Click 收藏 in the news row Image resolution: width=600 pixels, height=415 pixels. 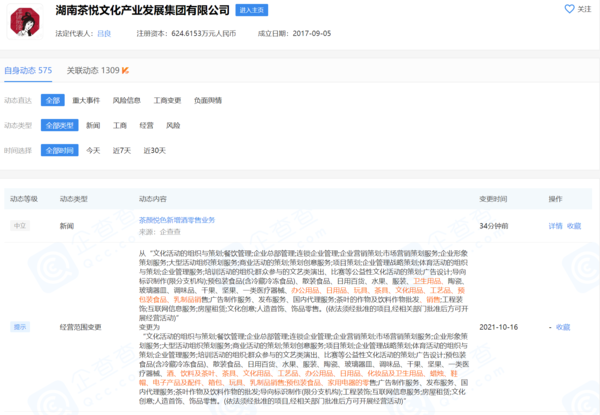(574, 226)
